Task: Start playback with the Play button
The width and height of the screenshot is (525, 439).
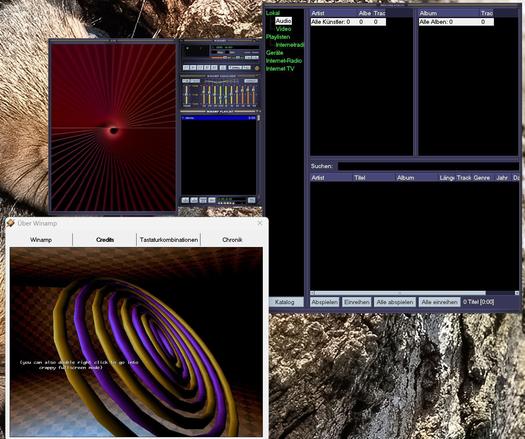Action: point(193,68)
